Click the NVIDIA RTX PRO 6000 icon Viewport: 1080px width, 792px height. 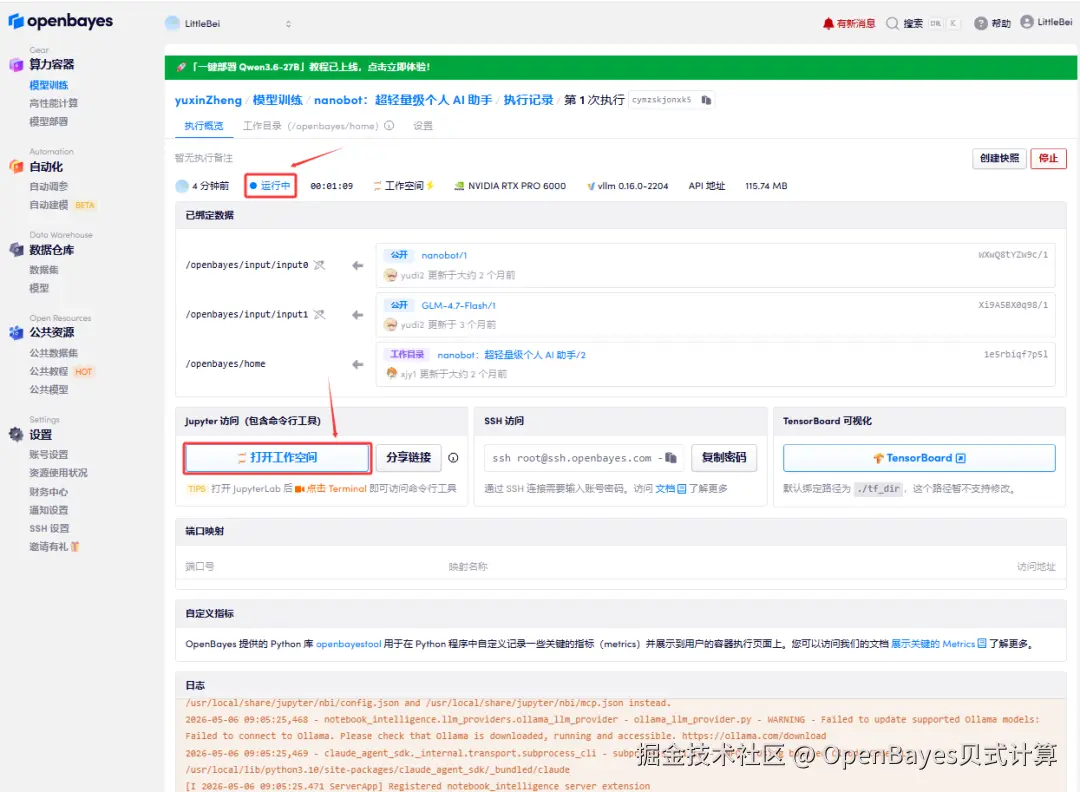pos(459,186)
